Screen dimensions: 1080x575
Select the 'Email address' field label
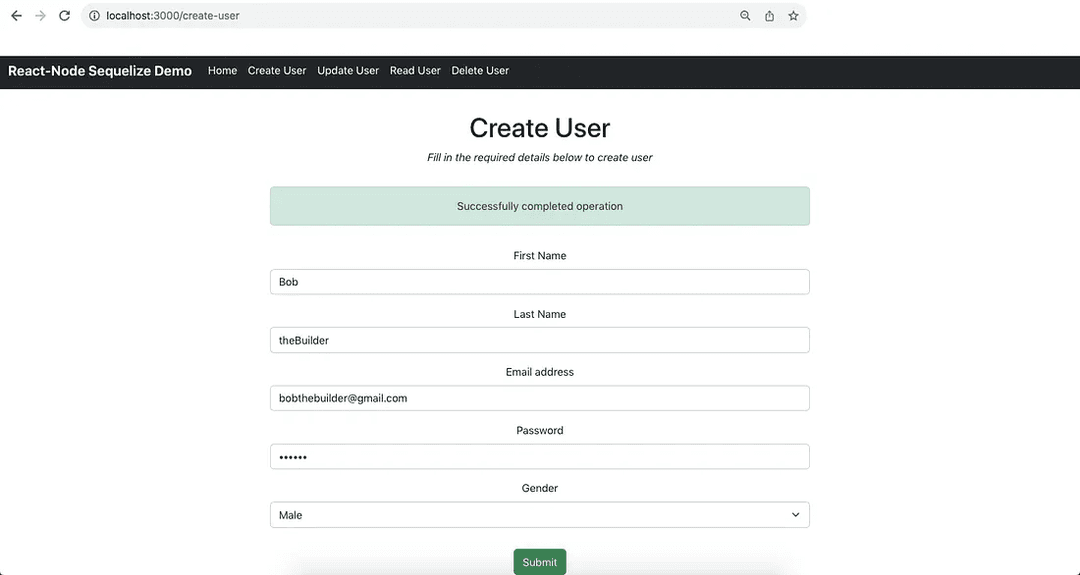pos(540,372)
